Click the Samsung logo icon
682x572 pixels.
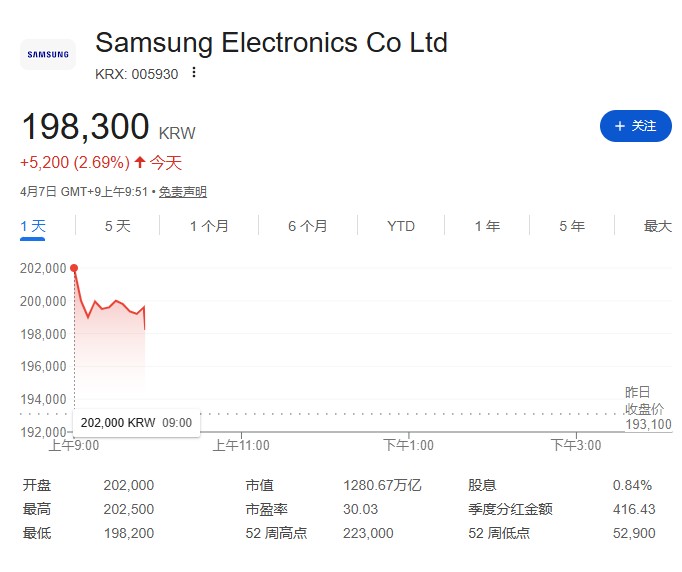48,55
